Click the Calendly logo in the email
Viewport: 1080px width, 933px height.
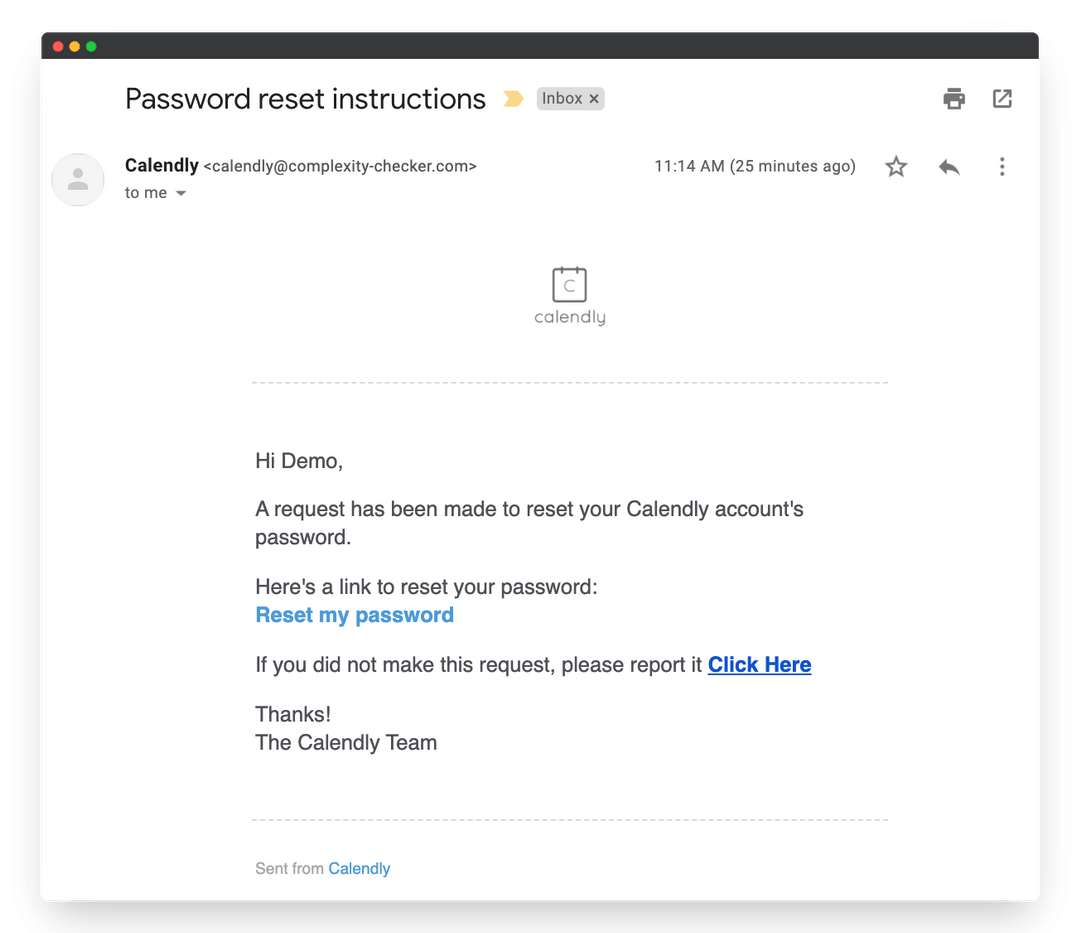pyautogui.click(x=569, y=293)
